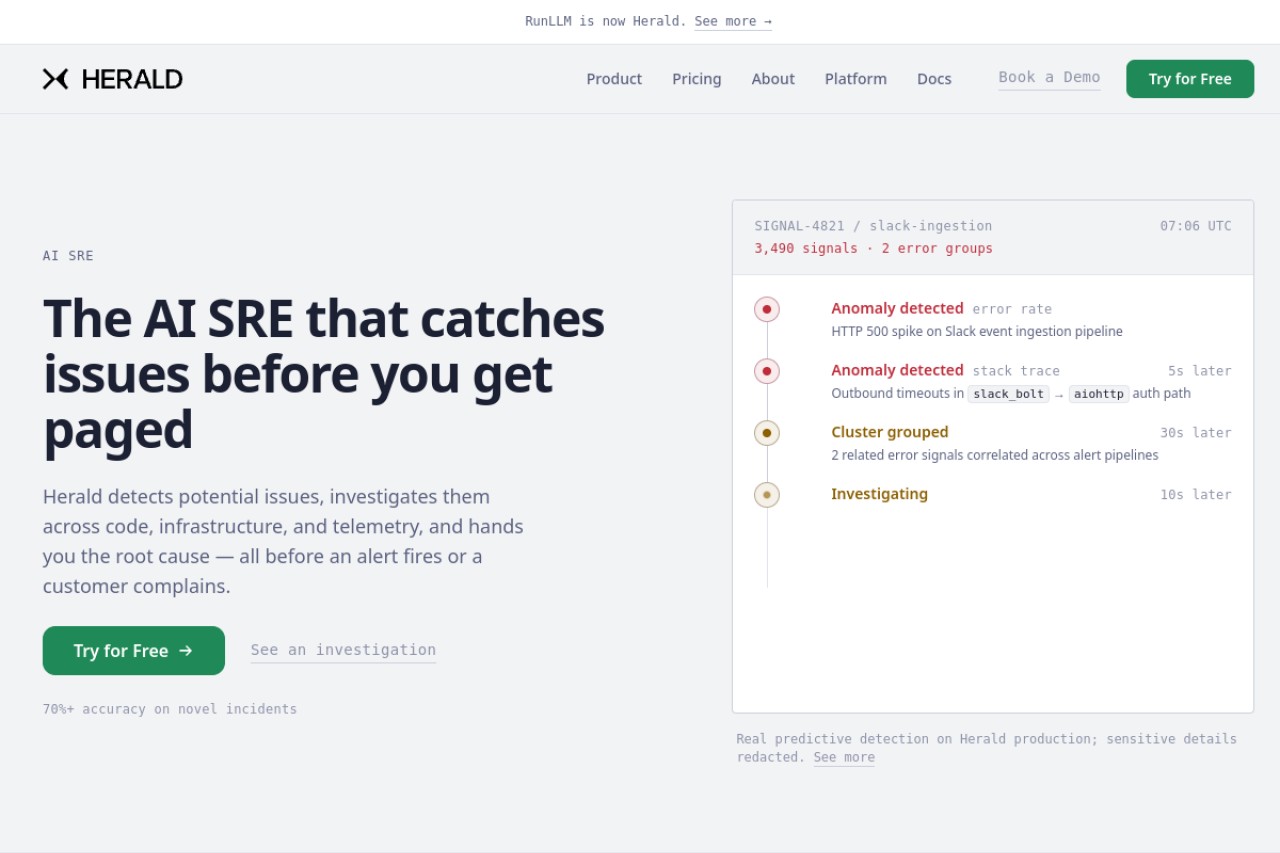Click the aiohttp code tag
This screenshot has height=853, width=1280.
tap(1099, 394)
